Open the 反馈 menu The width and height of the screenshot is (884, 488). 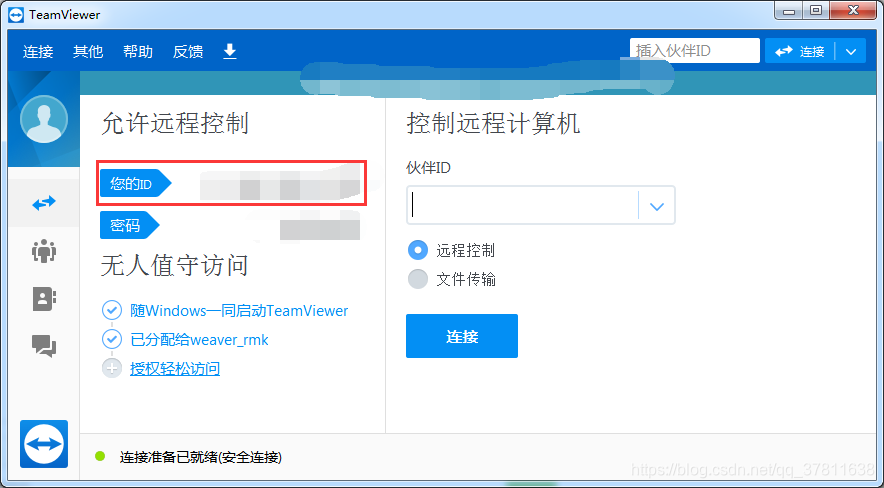(x=188, y=52)
